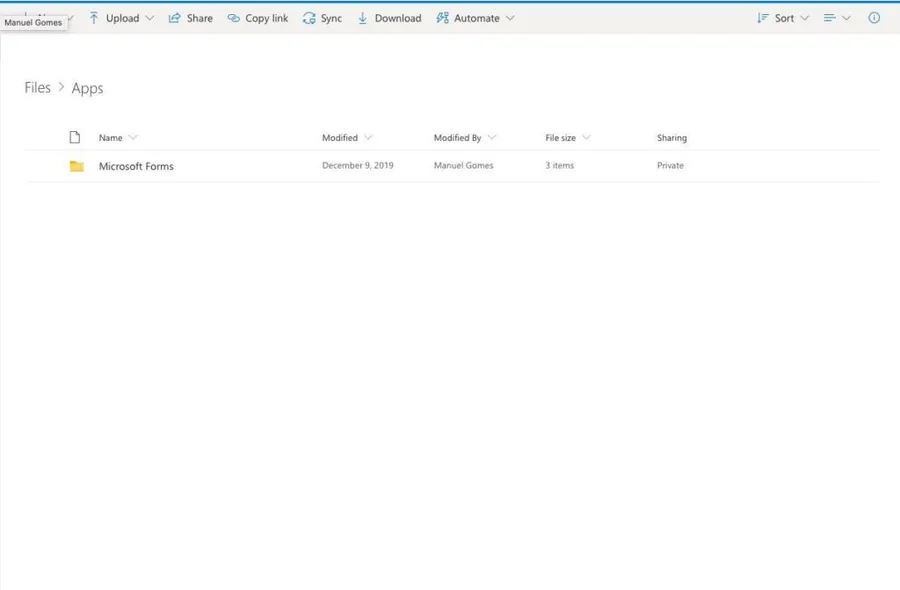Open the Sort options dropdown

coord(783,18)
